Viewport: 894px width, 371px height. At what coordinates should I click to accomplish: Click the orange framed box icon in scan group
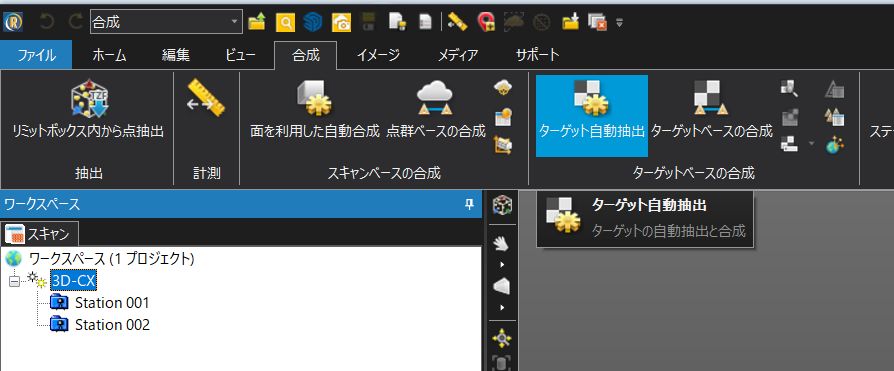coord(503,145)
